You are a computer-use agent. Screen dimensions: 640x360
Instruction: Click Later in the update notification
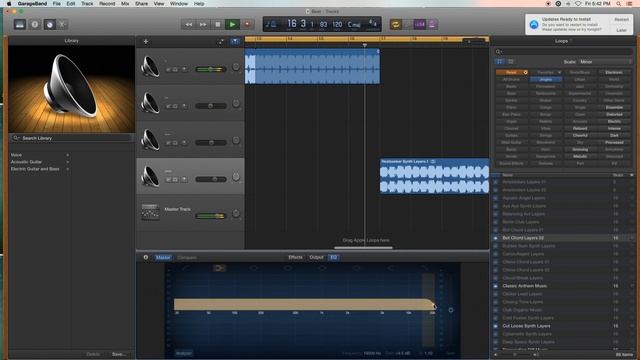click(621, 30)
